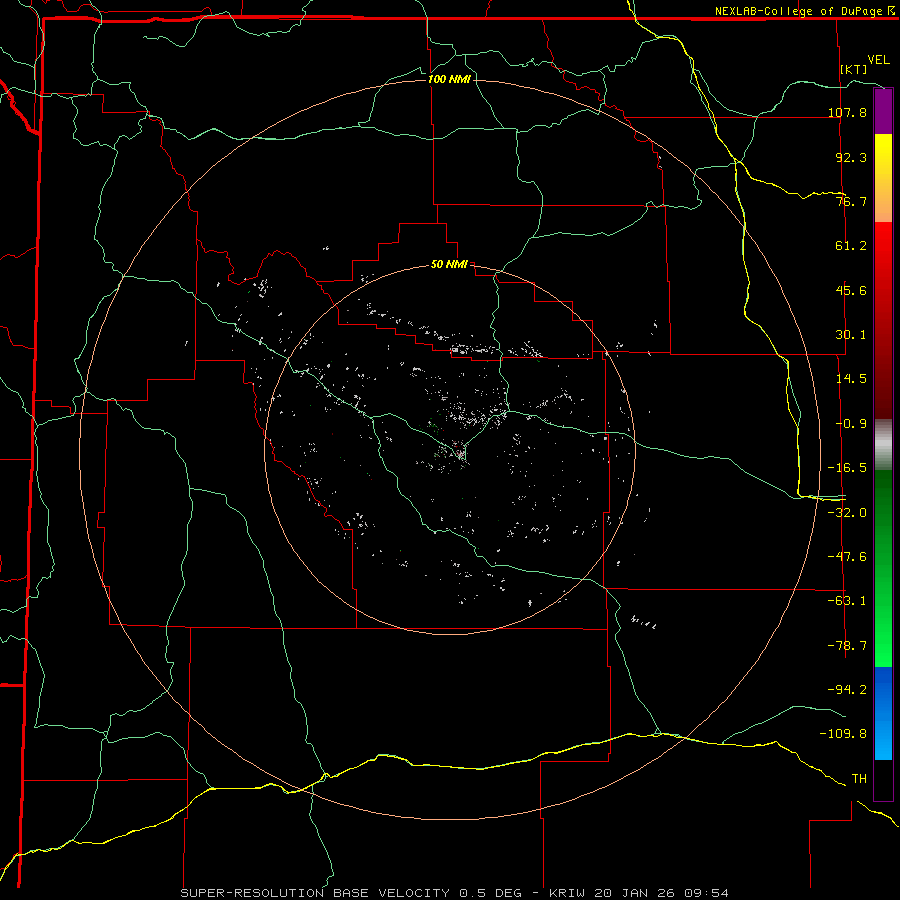Click the 30.1 velocity legend value
900x900 pixels.
[851, 335]
